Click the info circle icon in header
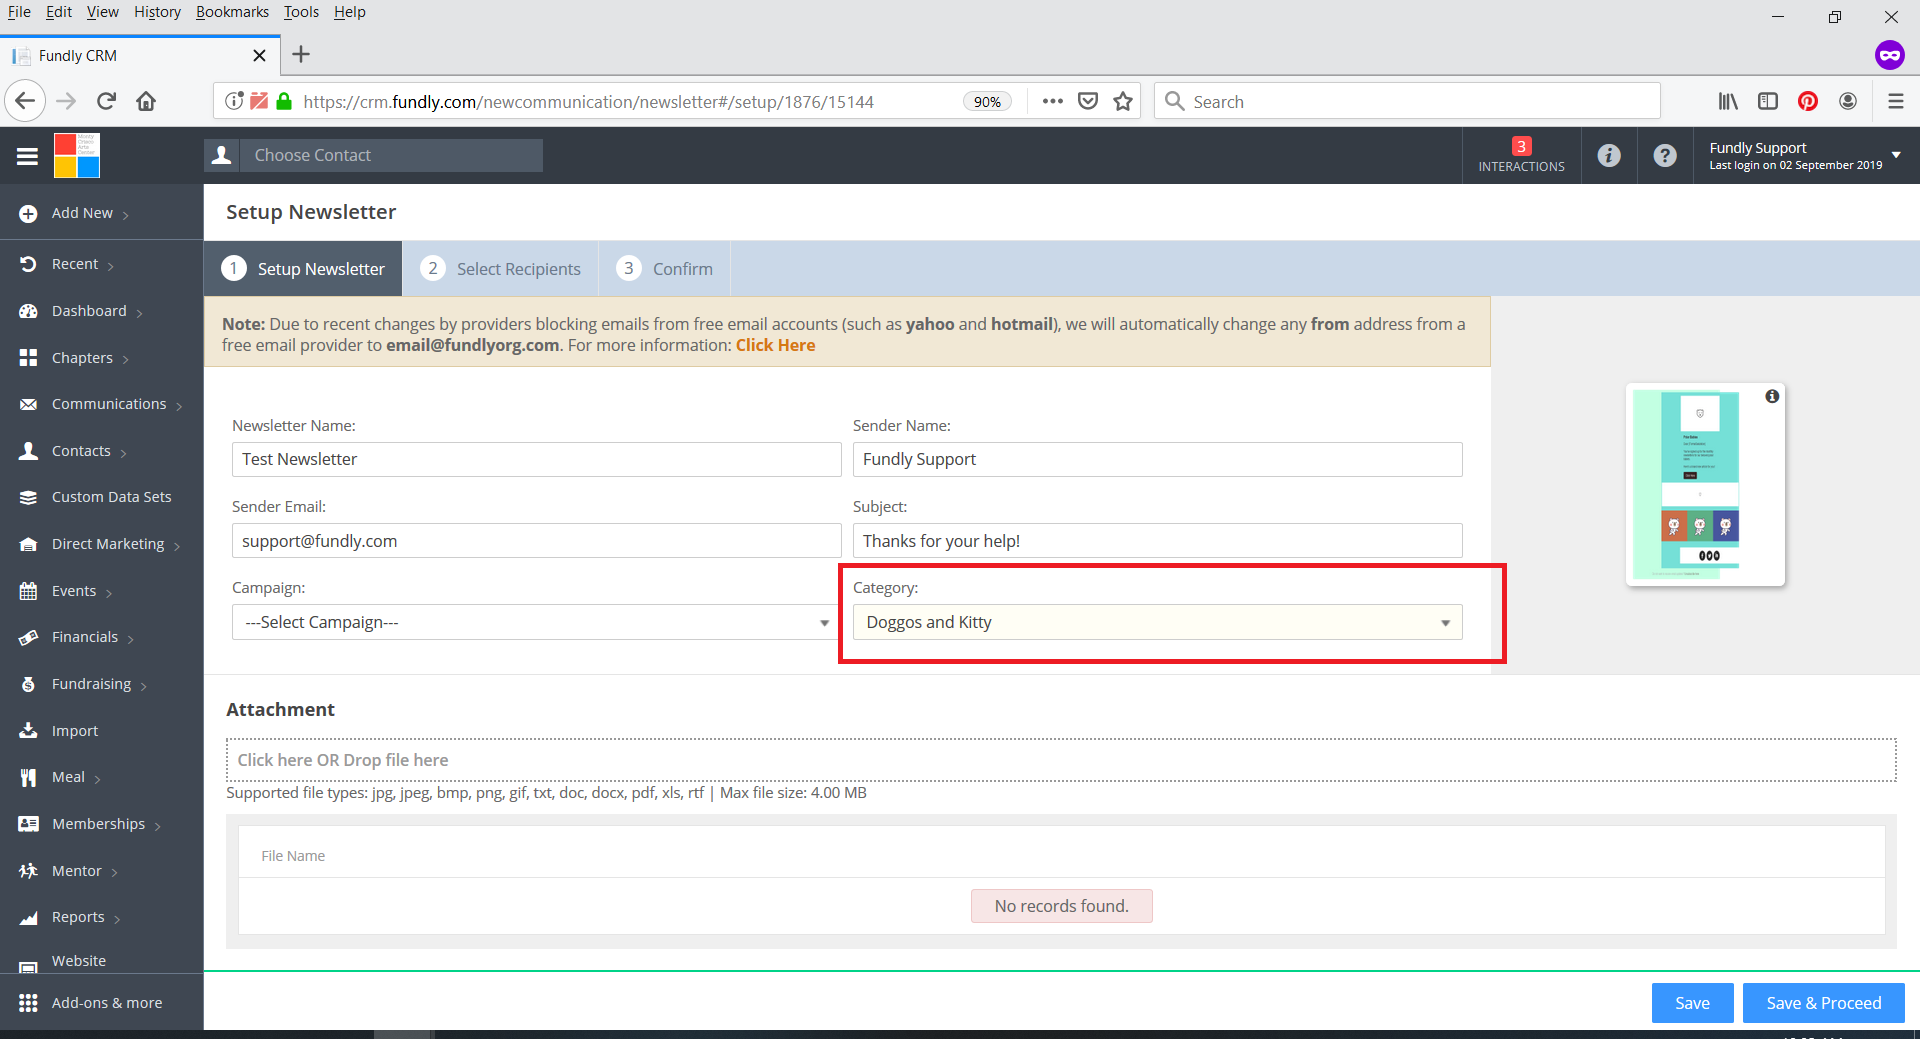The width and height of the screenshot is (1920, 1039). [x=1608, y=155]
